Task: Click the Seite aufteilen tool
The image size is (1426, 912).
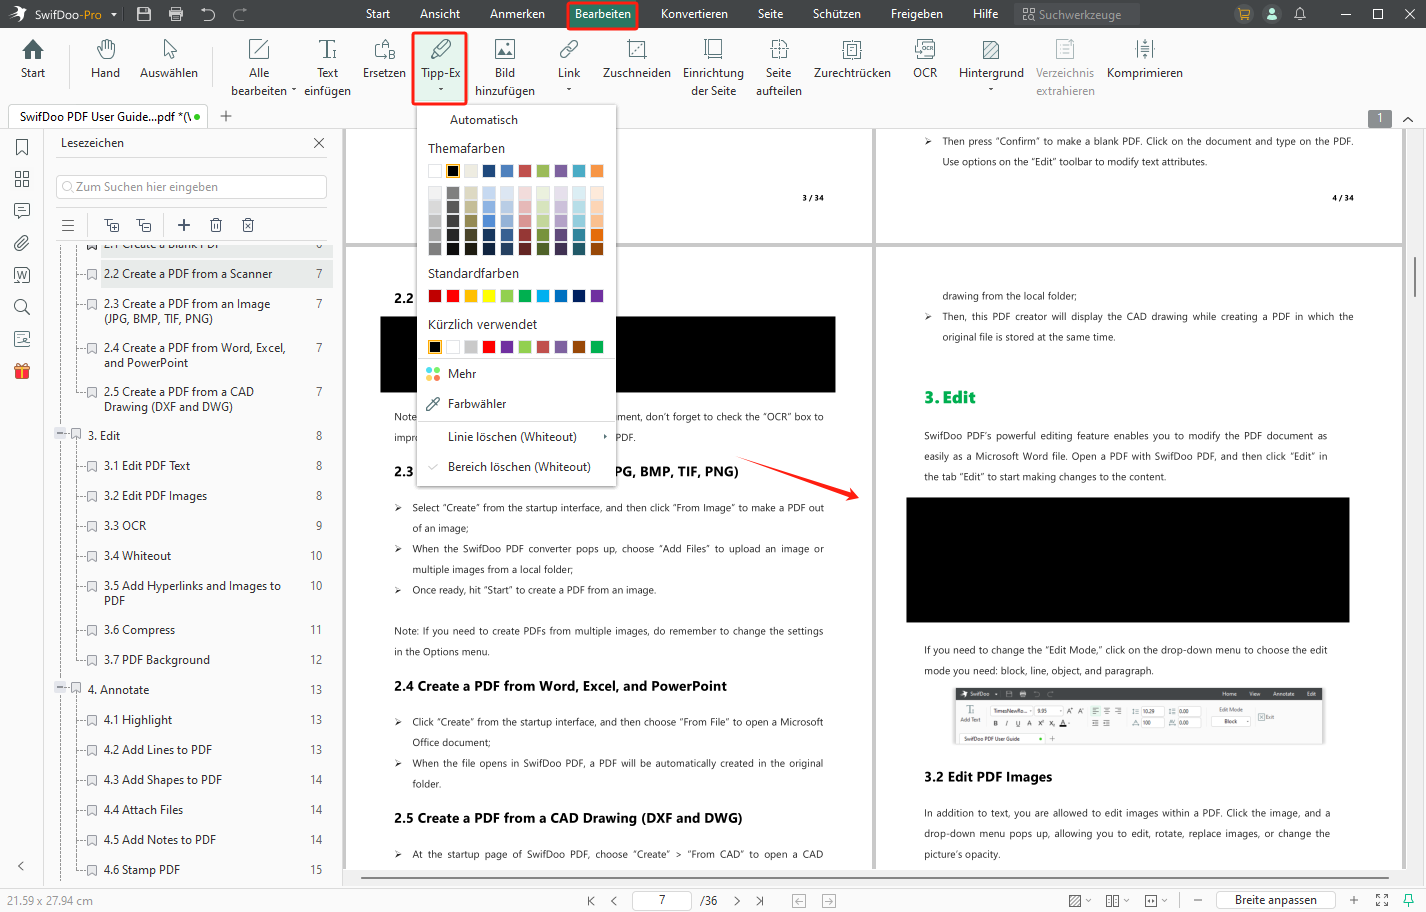Action: tap(779, 68)
